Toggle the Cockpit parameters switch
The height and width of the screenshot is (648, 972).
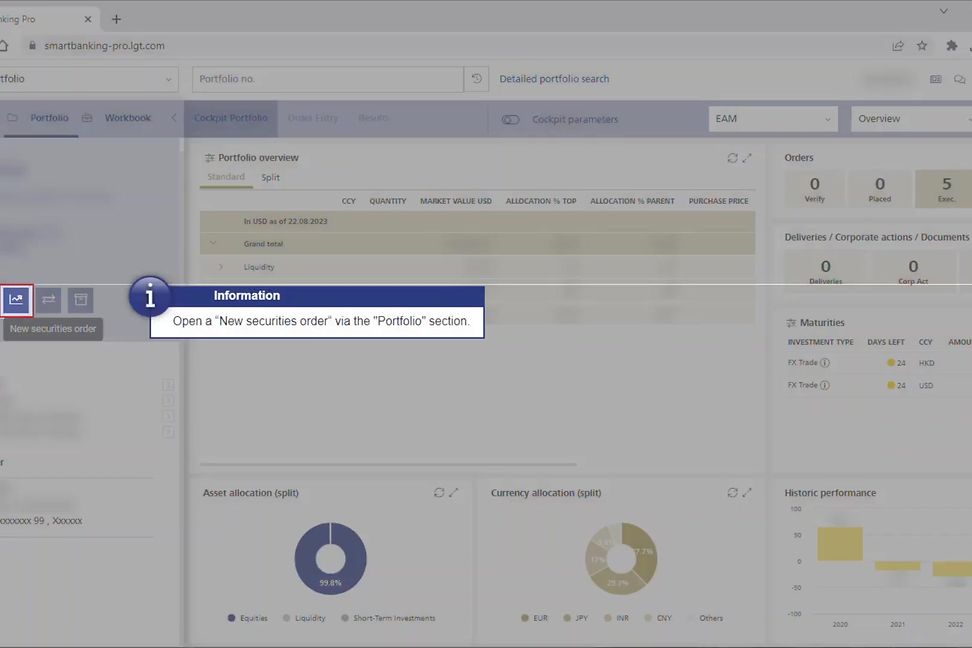pos(510,119)
